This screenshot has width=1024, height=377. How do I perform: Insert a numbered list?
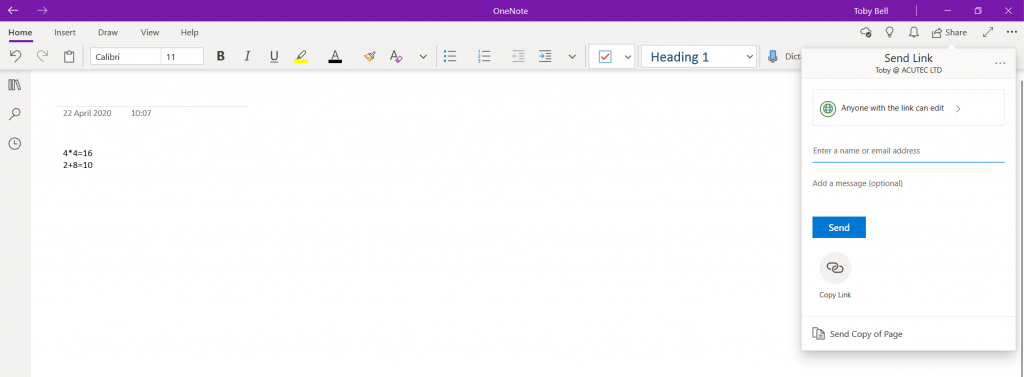click(x=484, y=57)
